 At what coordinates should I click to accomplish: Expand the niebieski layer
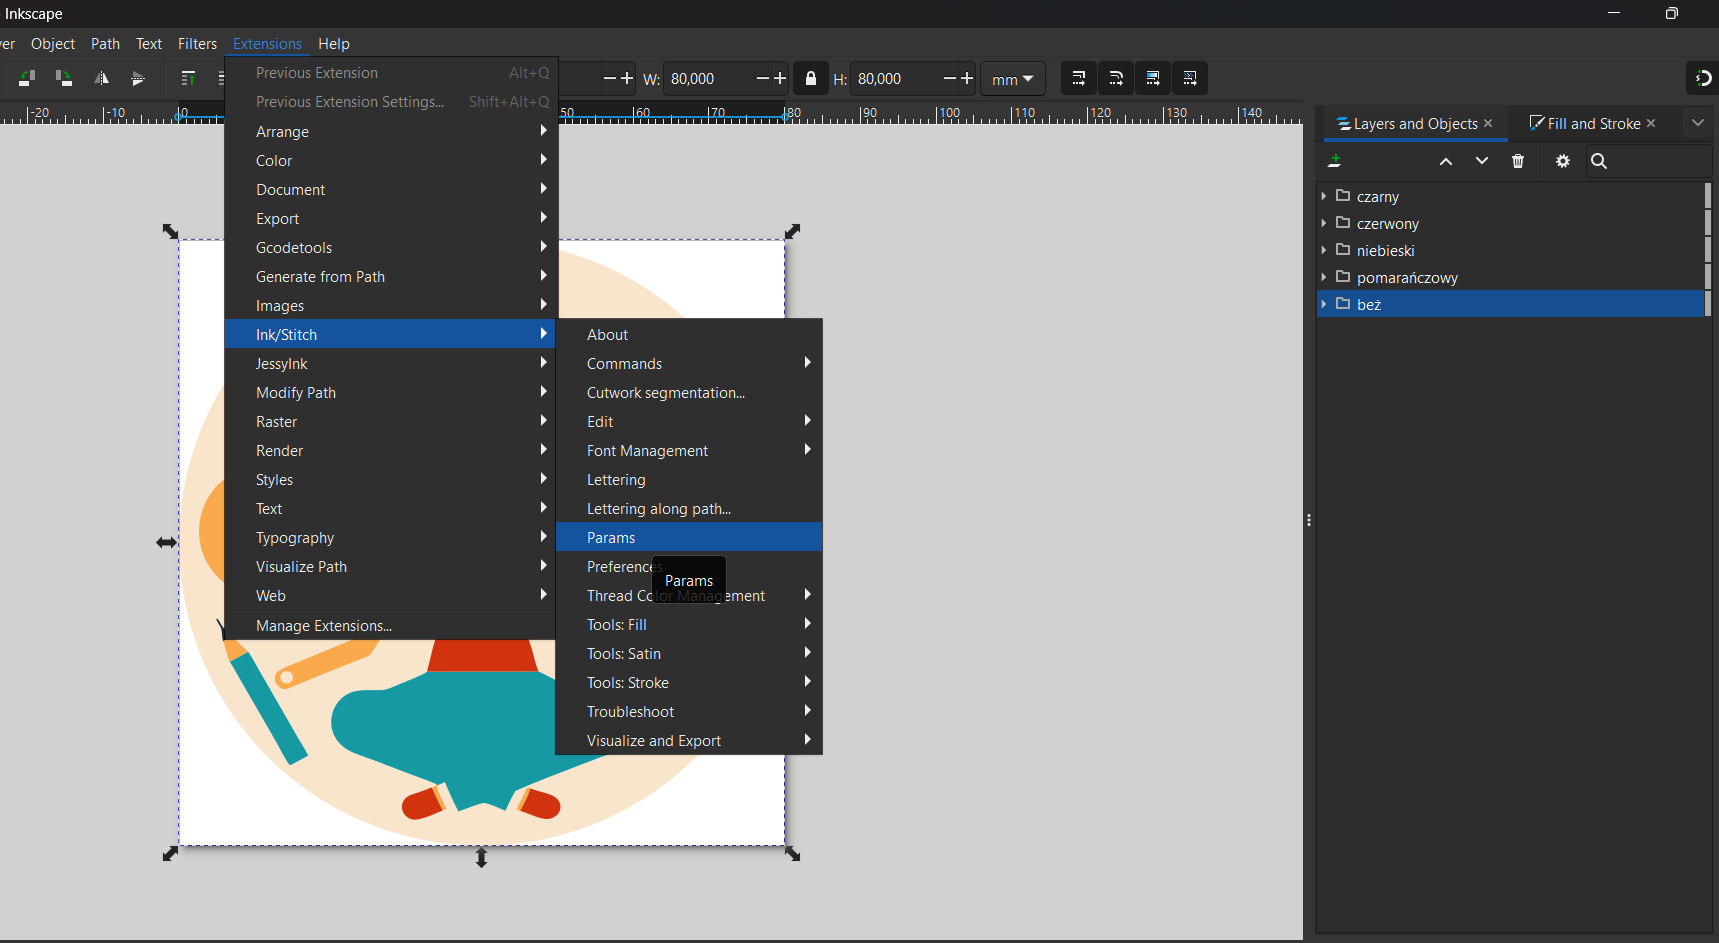(1324, 250)
